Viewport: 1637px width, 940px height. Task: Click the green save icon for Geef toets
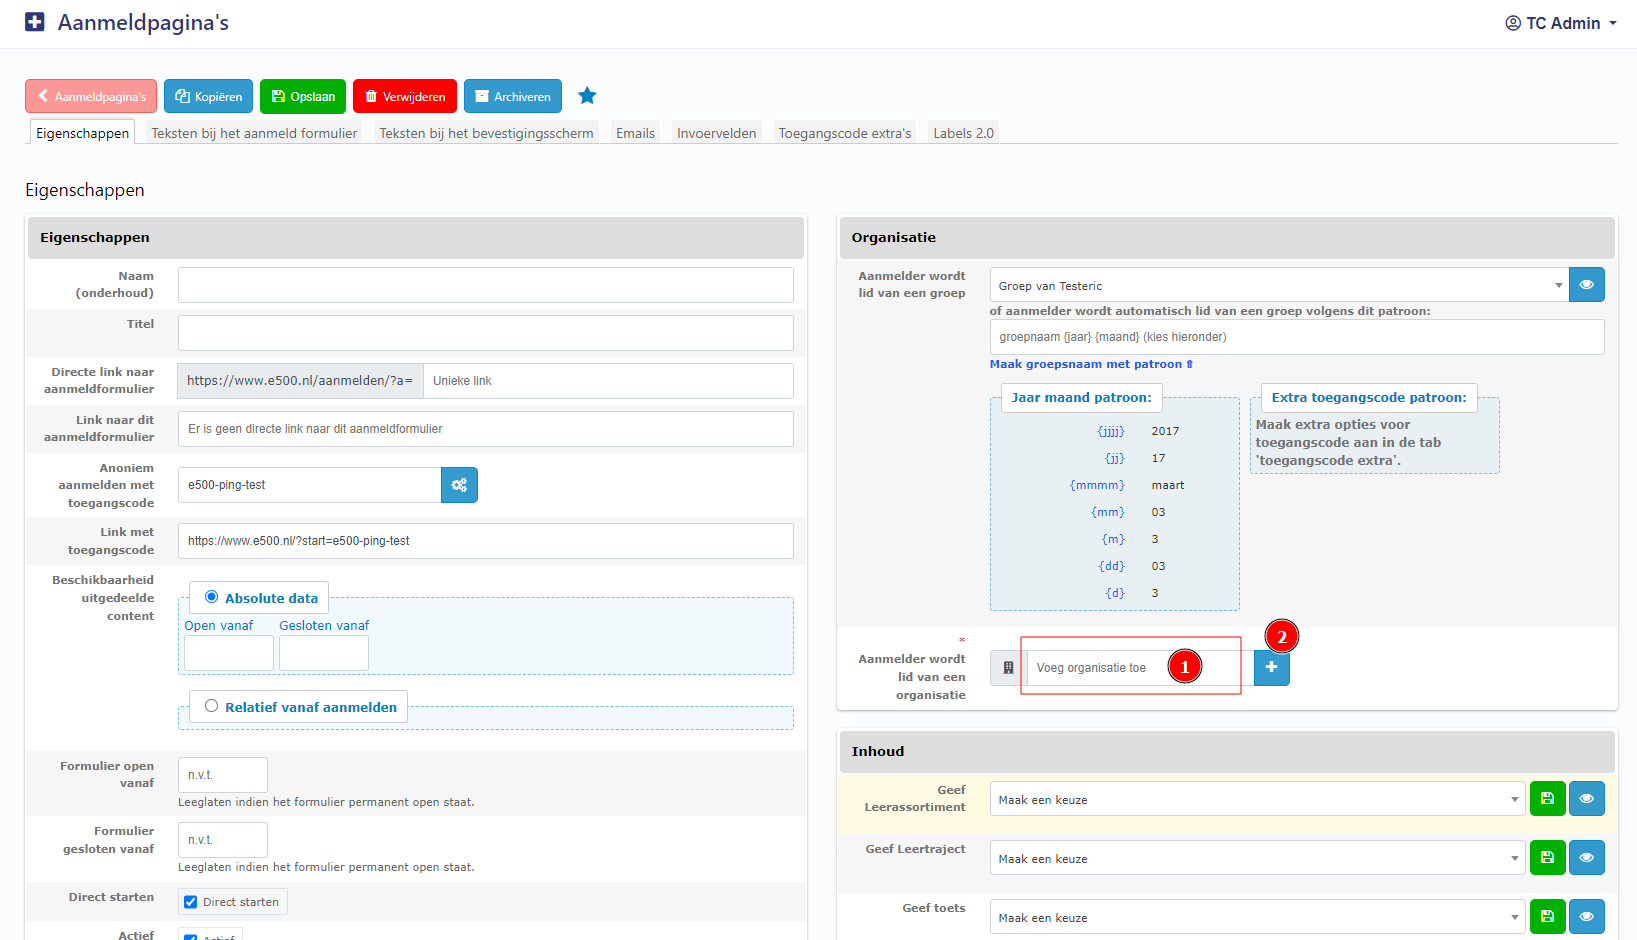tap(1547, 917)
